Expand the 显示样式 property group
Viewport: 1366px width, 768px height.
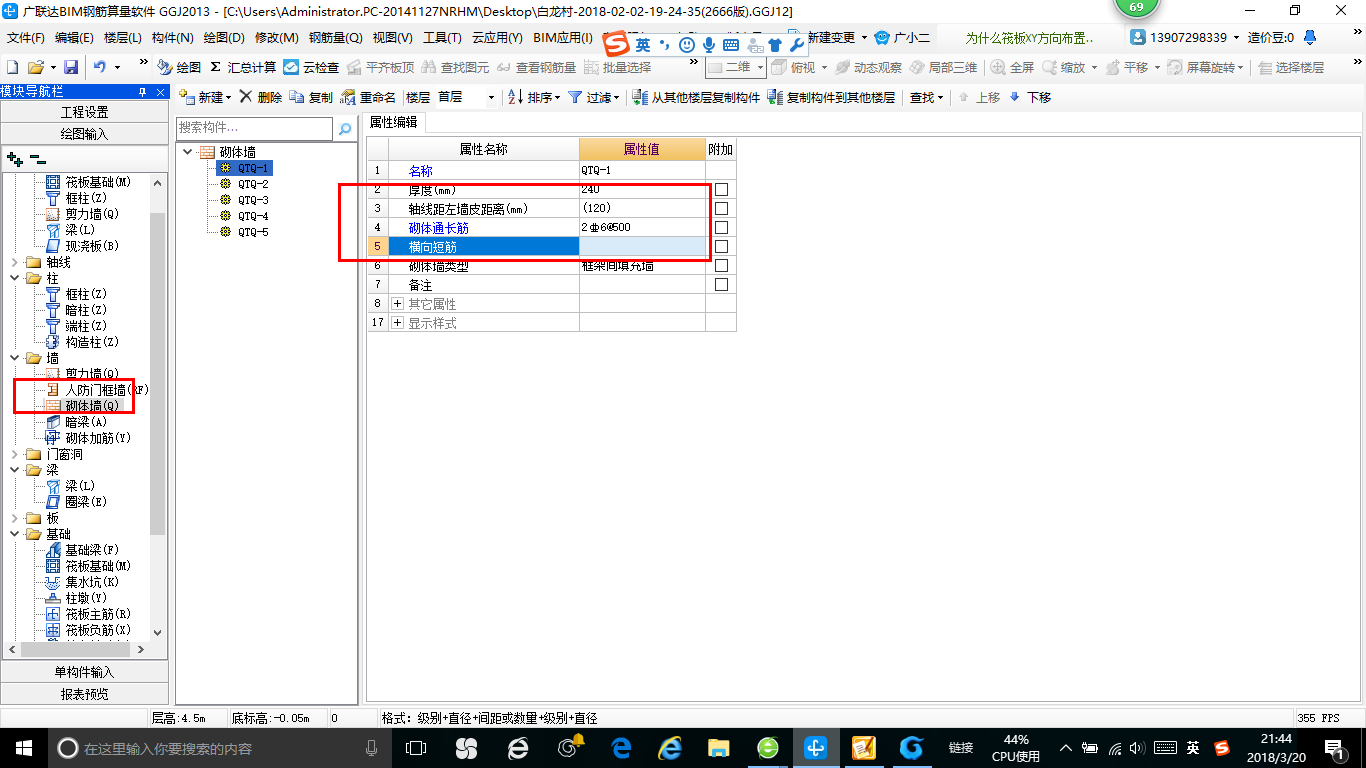[x=398, y=322]
